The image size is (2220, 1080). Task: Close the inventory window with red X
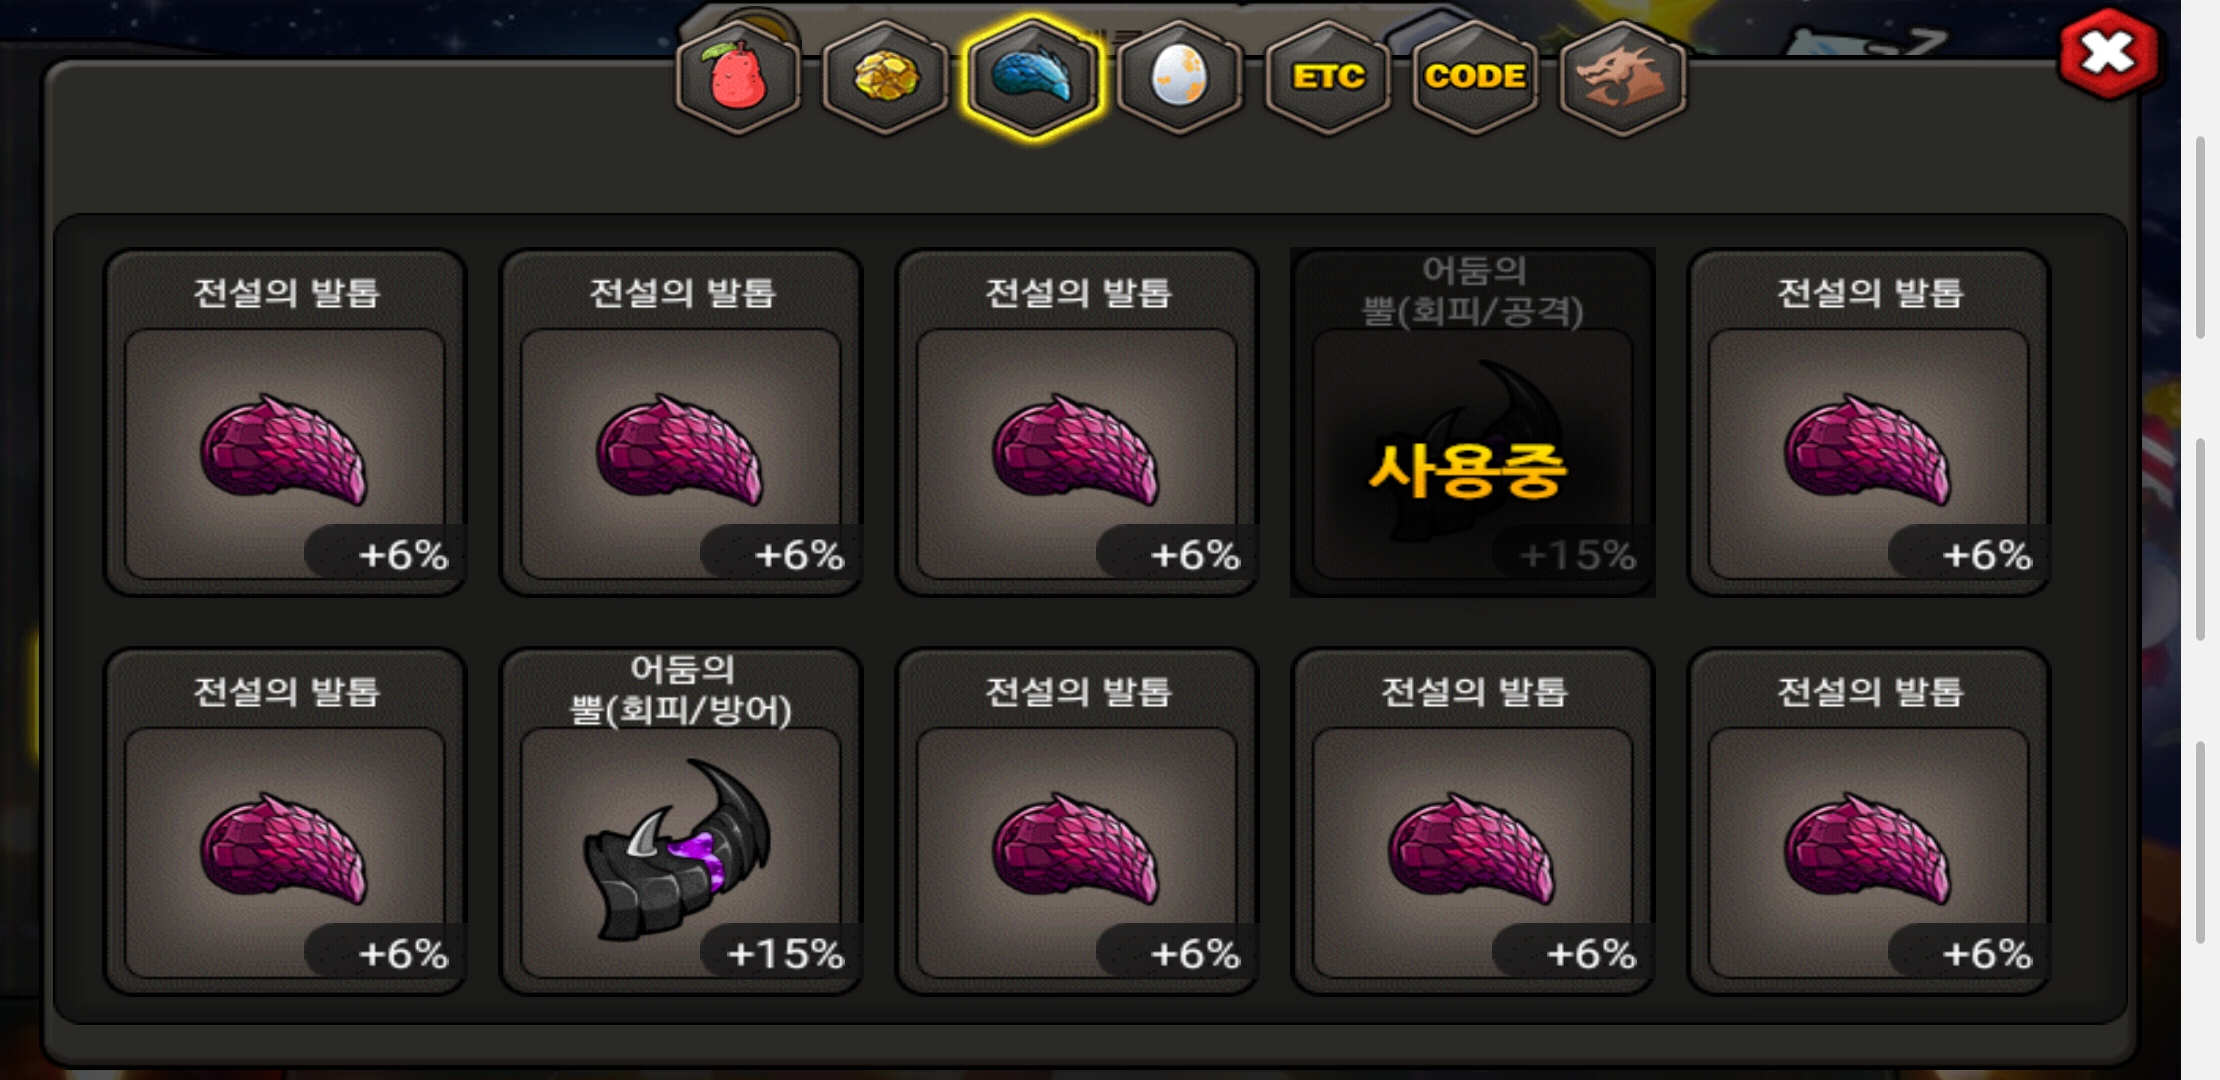tap(2108, 53)
